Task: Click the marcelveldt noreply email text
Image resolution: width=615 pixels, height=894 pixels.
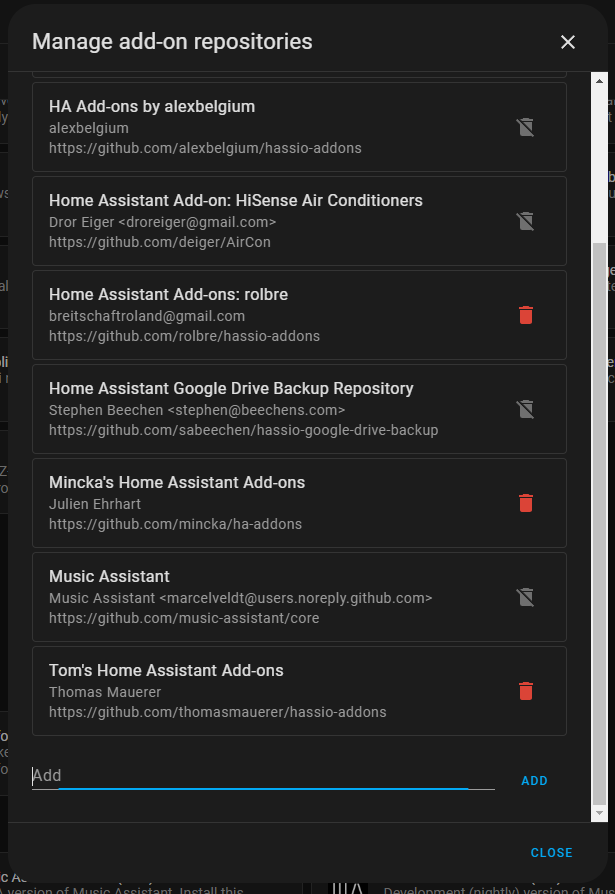Action: (241, 599)
